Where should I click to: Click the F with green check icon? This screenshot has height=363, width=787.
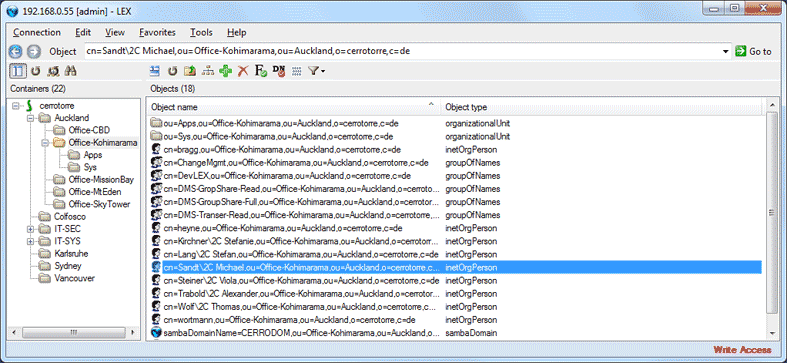pos(260,71)
